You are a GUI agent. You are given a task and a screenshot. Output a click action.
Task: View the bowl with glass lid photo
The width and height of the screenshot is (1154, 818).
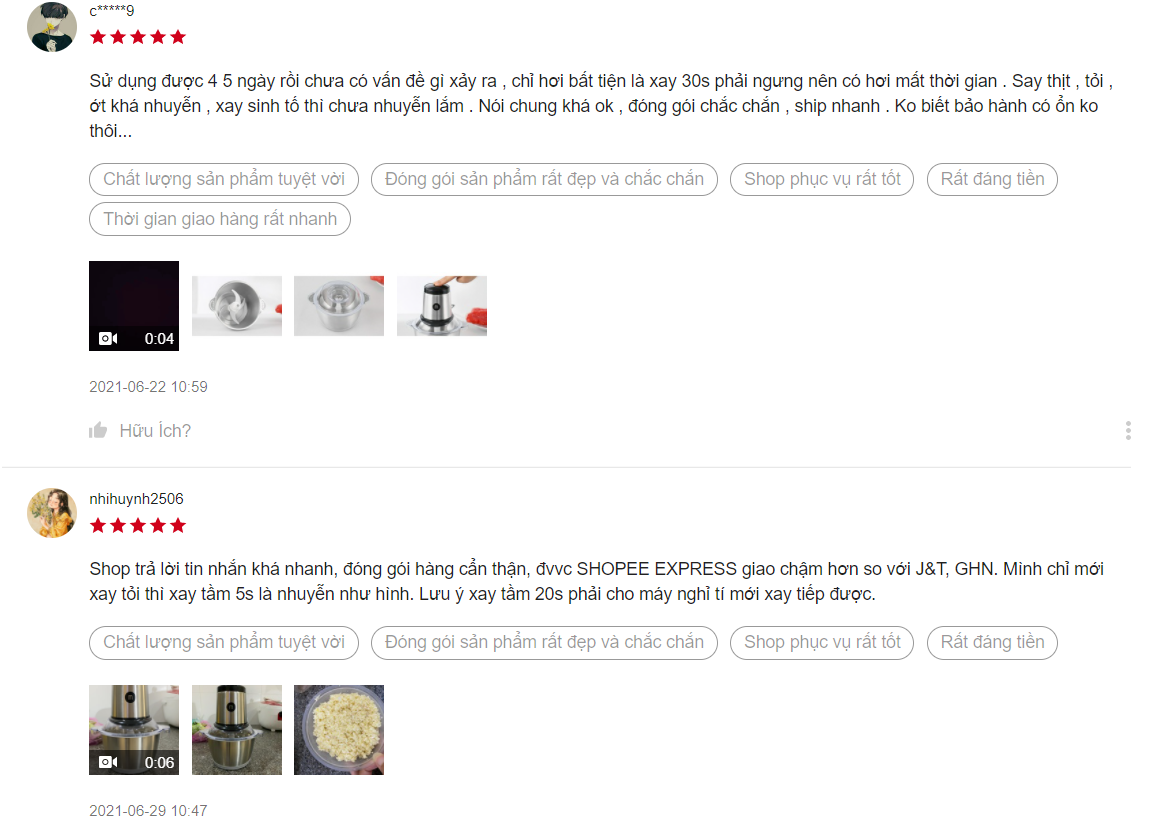click(x=339, y=306)
